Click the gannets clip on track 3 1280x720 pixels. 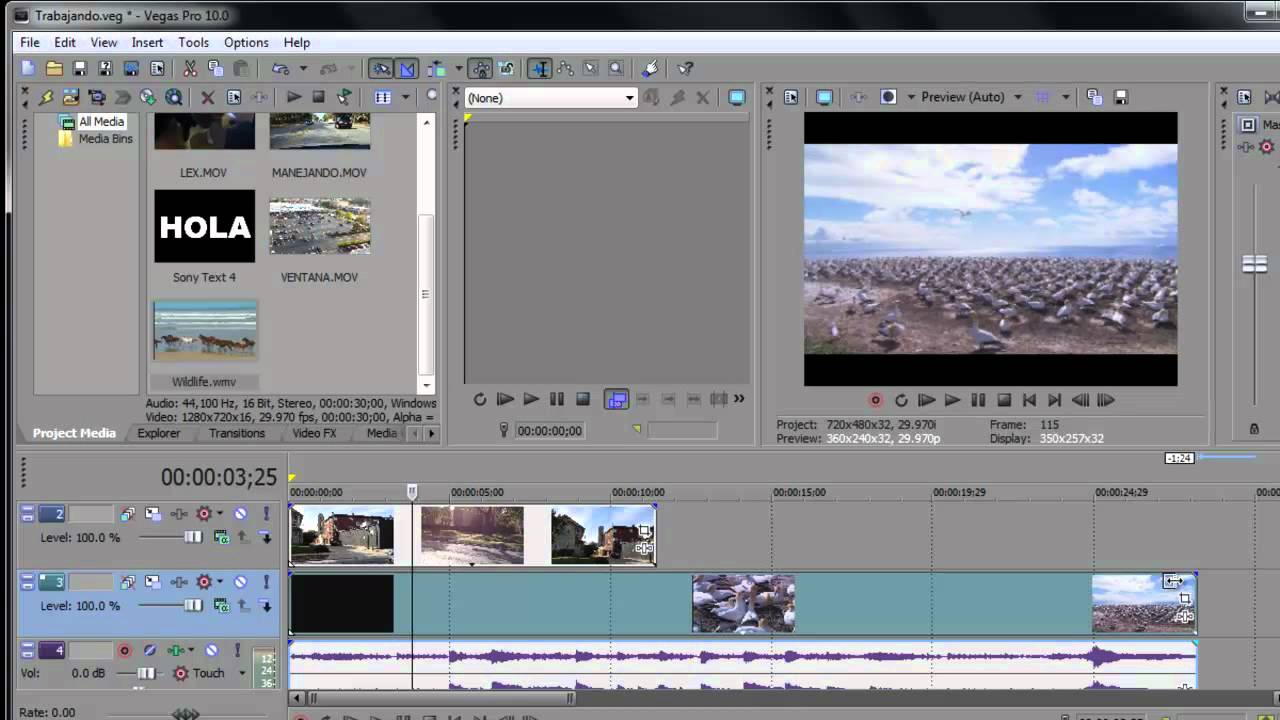(x=744, y=603)
